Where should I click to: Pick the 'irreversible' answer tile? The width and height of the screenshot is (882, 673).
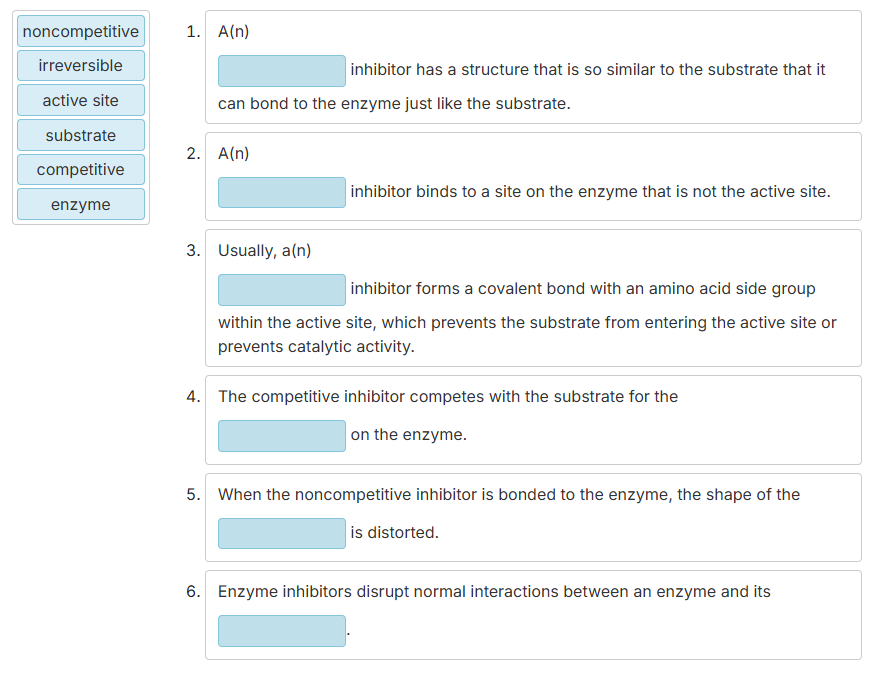click(x=80, y=65)
